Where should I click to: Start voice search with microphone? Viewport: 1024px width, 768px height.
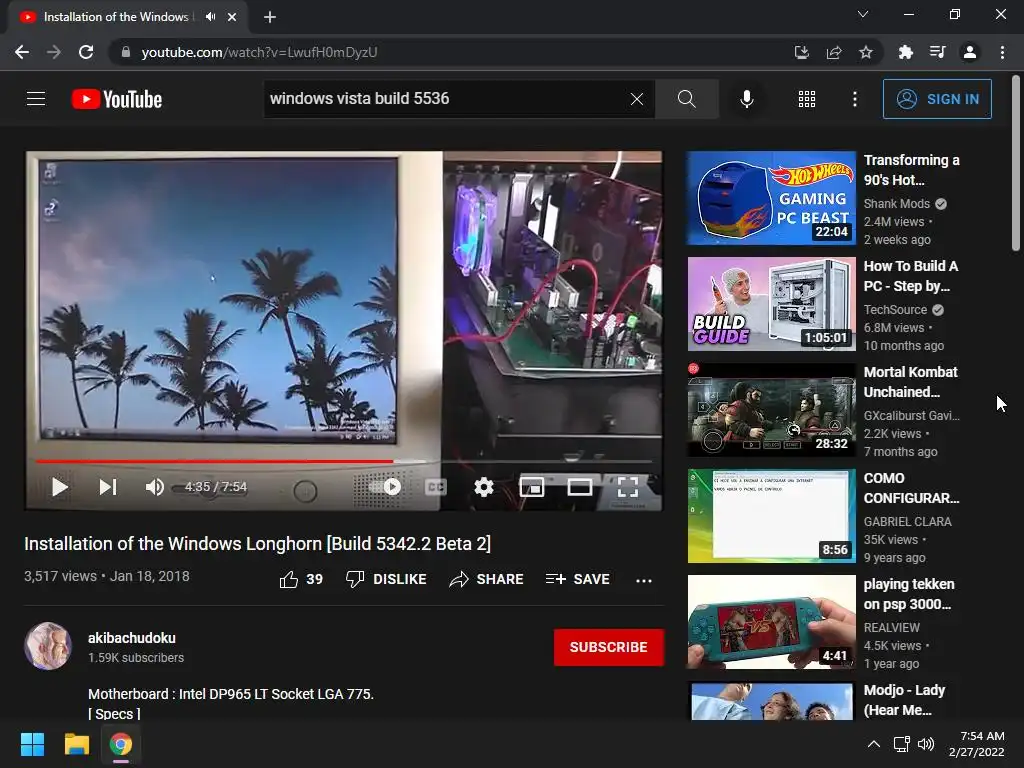point(746,99)
